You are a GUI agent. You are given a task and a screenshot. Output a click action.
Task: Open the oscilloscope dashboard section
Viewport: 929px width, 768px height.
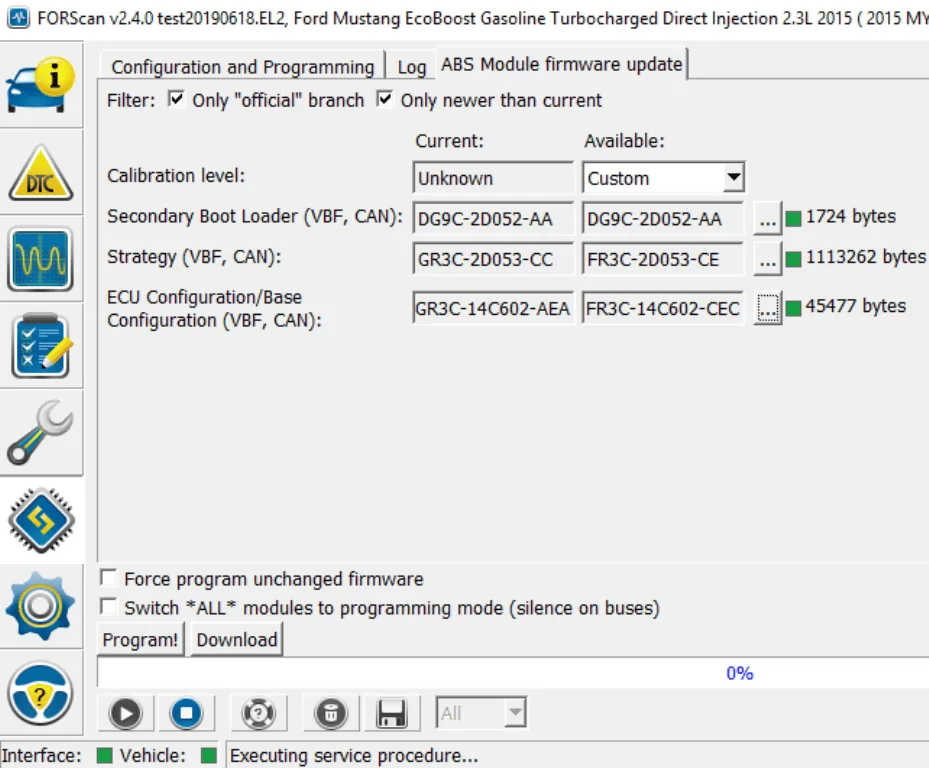click(x=41, y=260)
